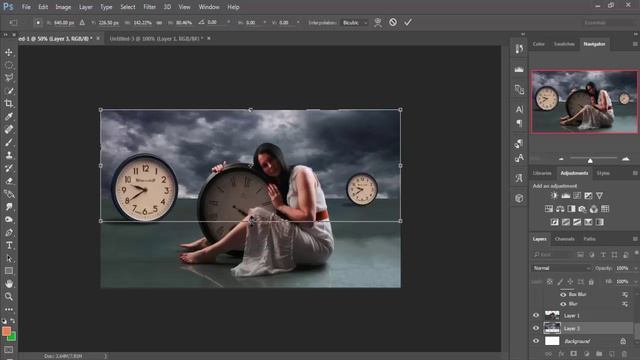
Task: Select the Horizontal Type tool
Action: (9, 245)
